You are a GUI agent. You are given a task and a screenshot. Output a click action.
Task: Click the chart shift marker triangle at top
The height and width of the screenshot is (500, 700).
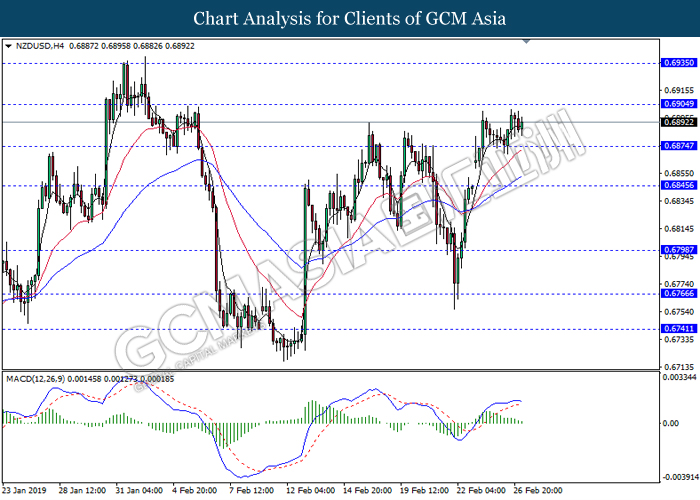(526, 42)
